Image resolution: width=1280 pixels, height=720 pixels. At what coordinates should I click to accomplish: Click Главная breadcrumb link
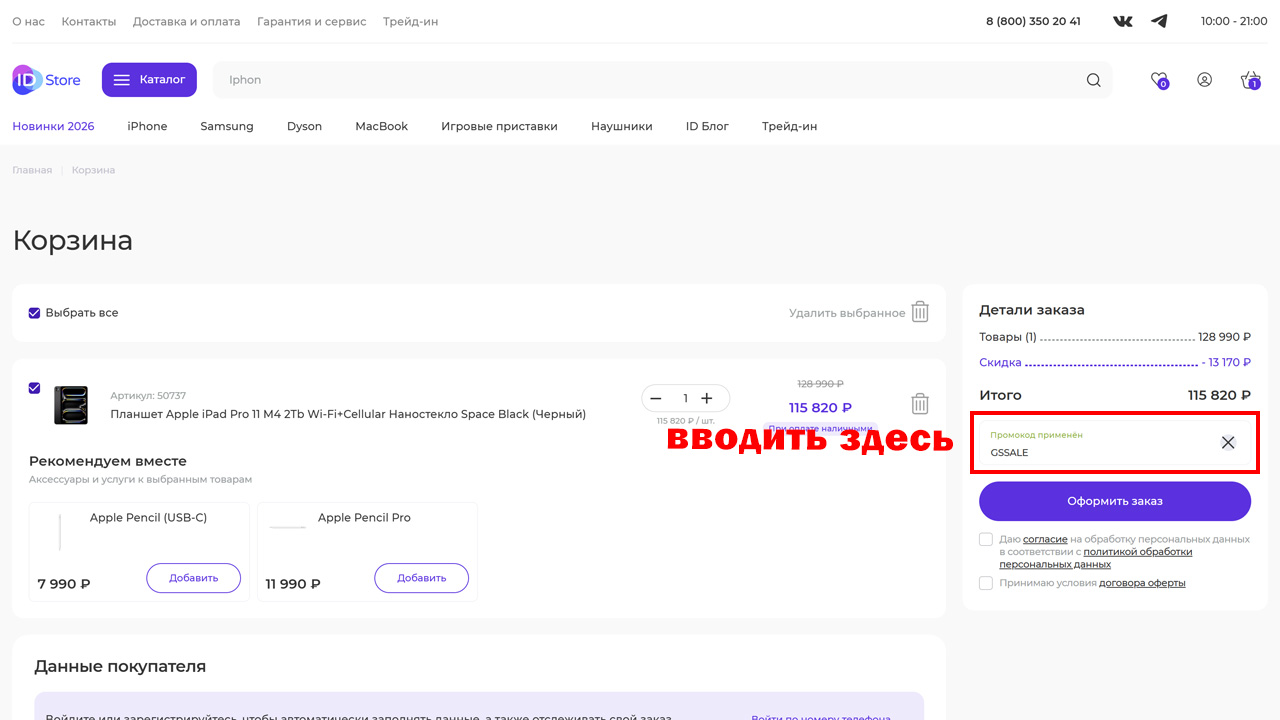32,170
